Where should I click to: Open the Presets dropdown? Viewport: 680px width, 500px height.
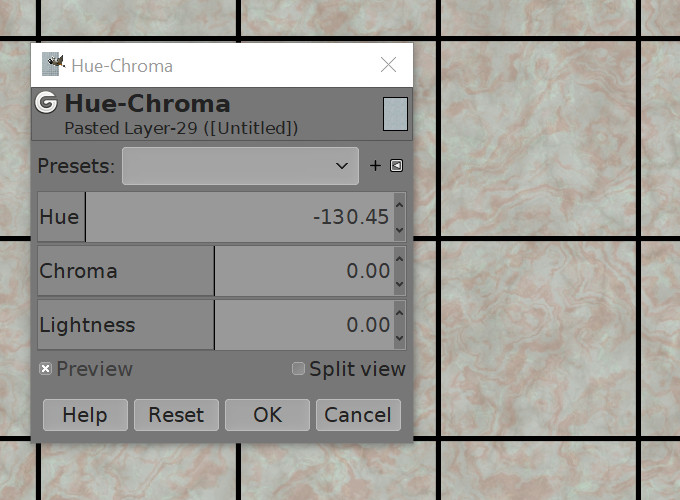point(240,166)
